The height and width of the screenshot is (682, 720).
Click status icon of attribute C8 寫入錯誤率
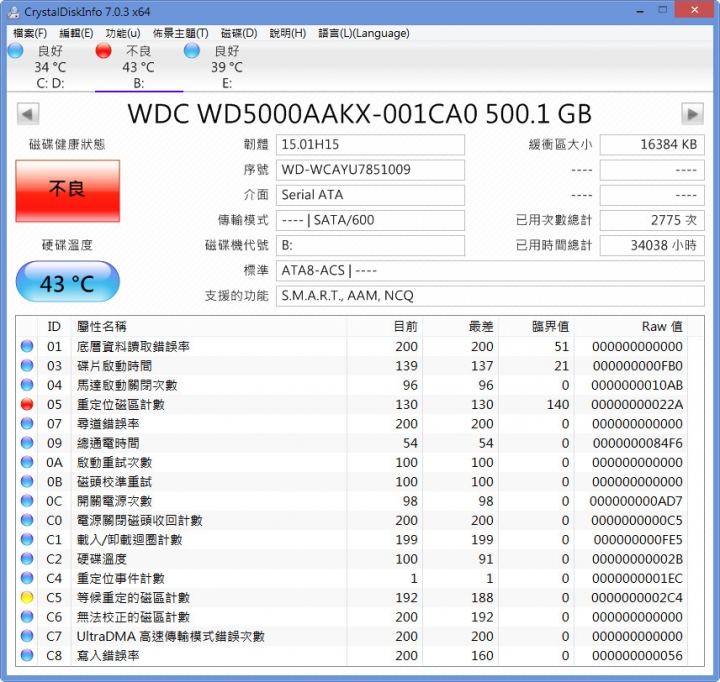[27, 655]
